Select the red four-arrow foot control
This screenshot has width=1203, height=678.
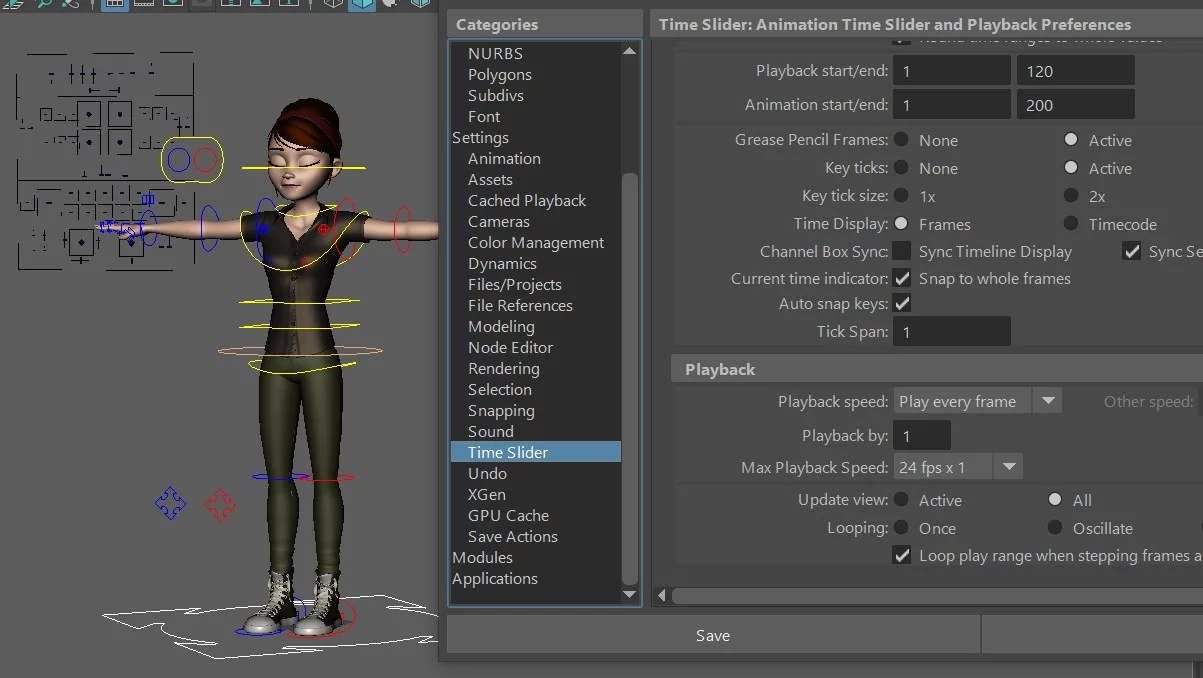[x=220, y=505]
